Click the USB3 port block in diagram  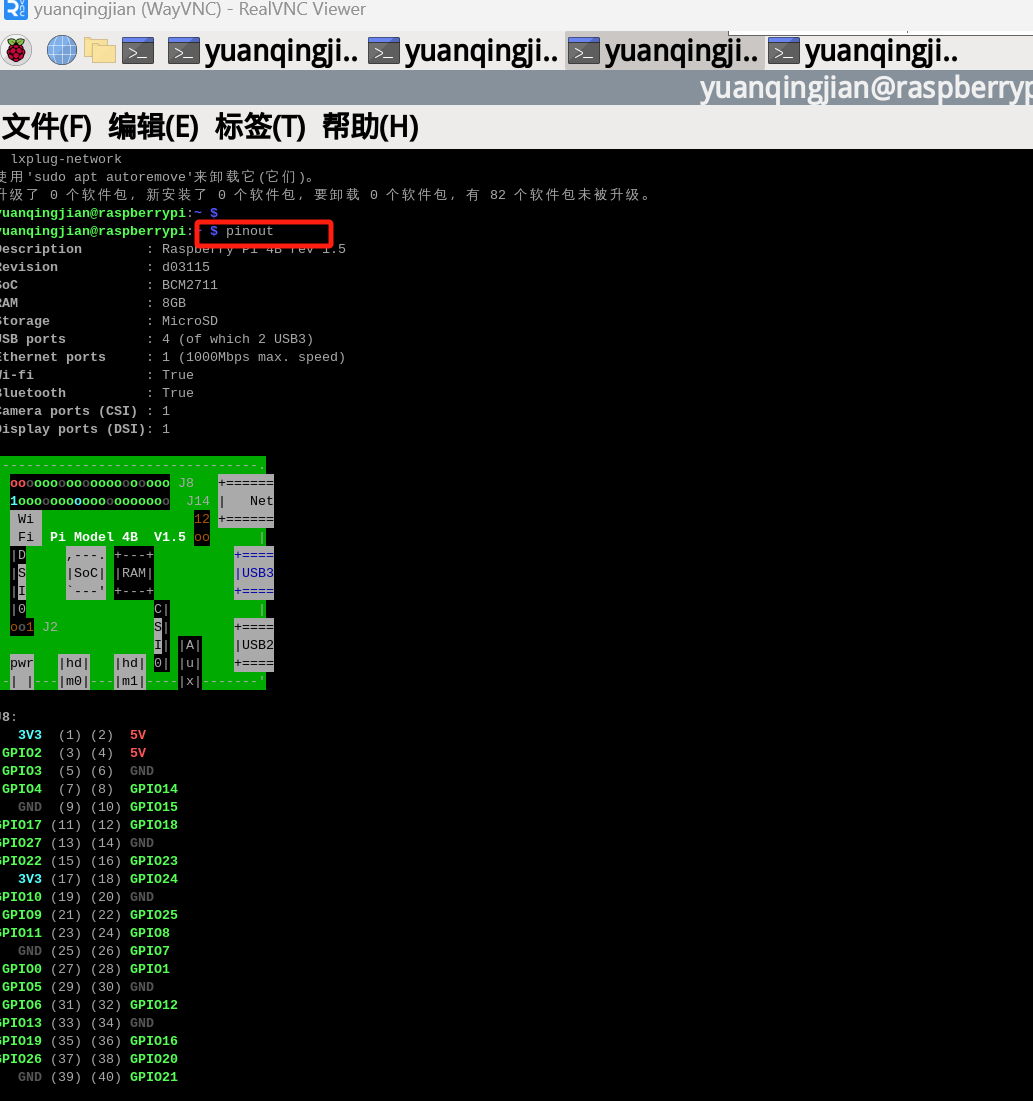(254, 573)
